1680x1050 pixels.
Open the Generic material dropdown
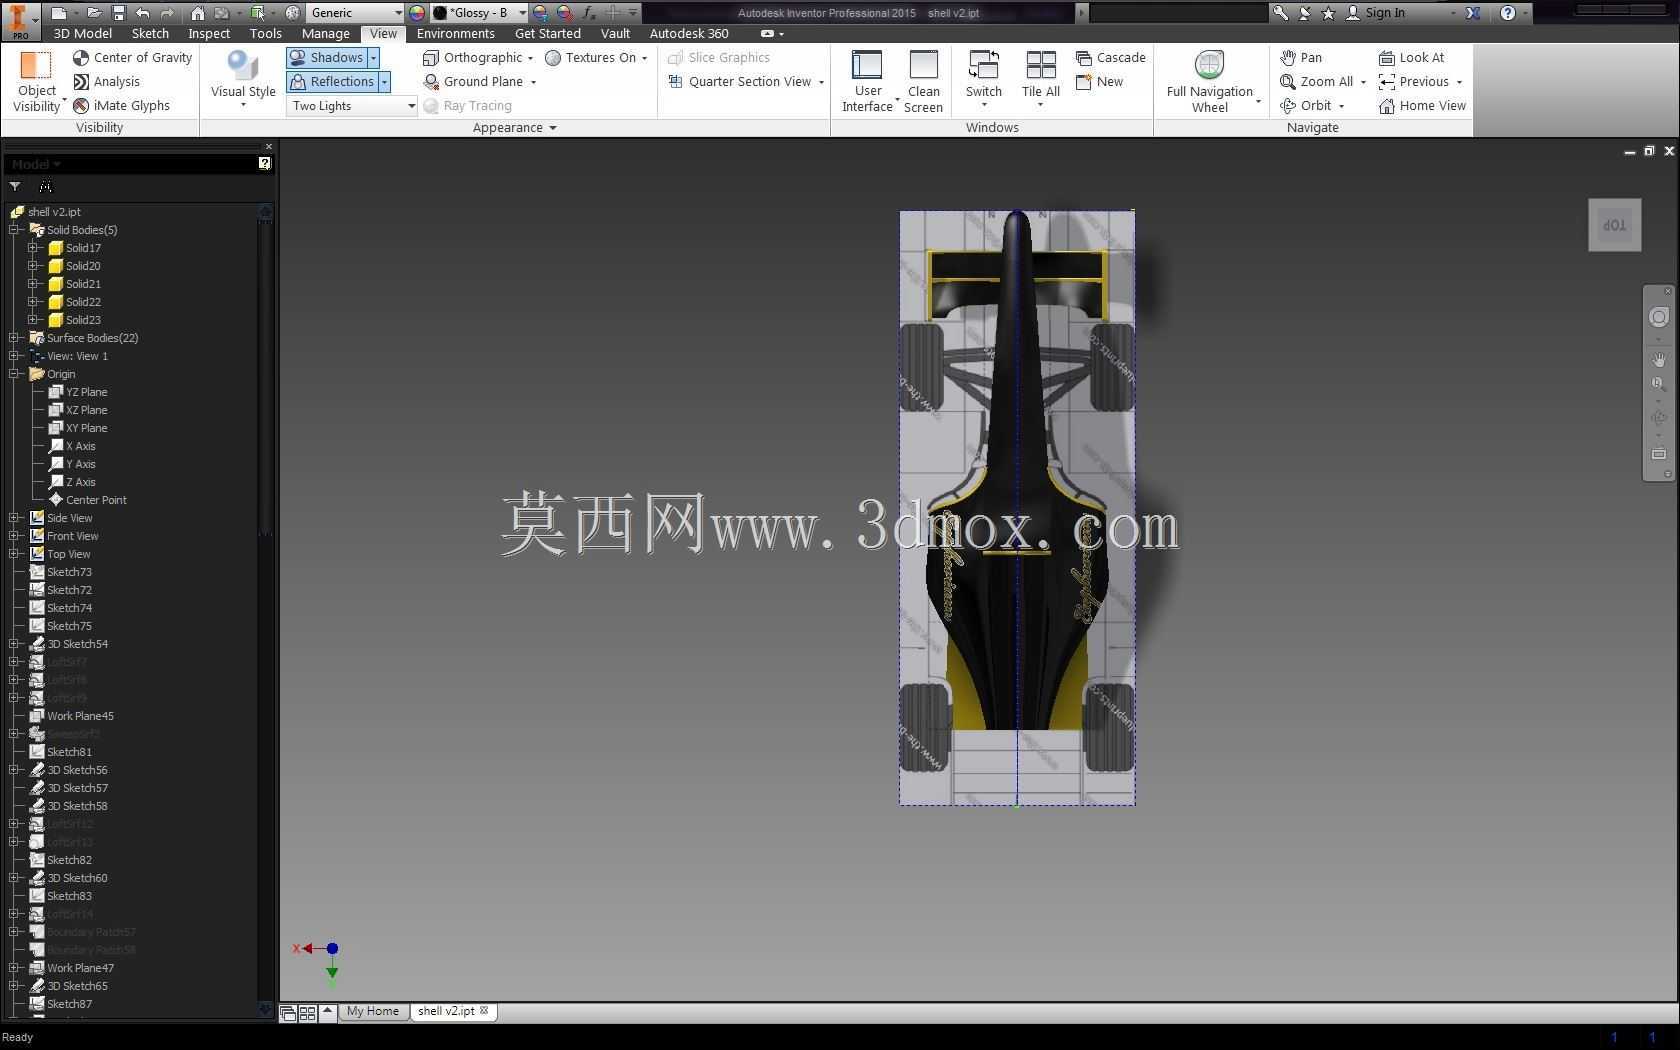pos(355,13)
